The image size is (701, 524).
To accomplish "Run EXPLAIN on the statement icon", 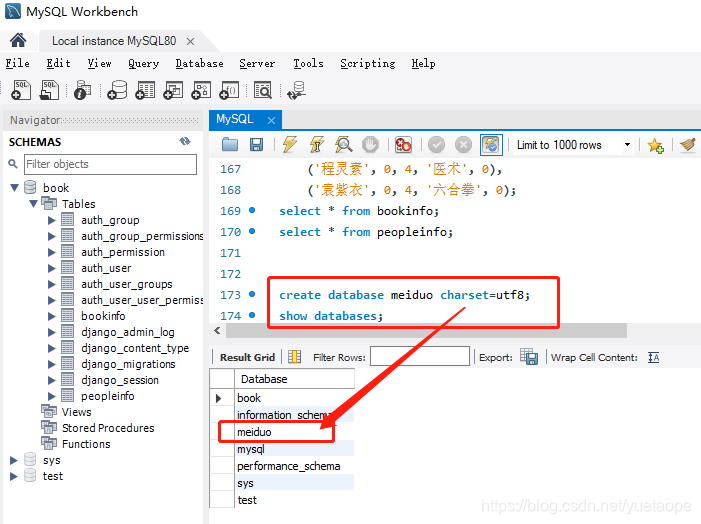I will [343, 144].
